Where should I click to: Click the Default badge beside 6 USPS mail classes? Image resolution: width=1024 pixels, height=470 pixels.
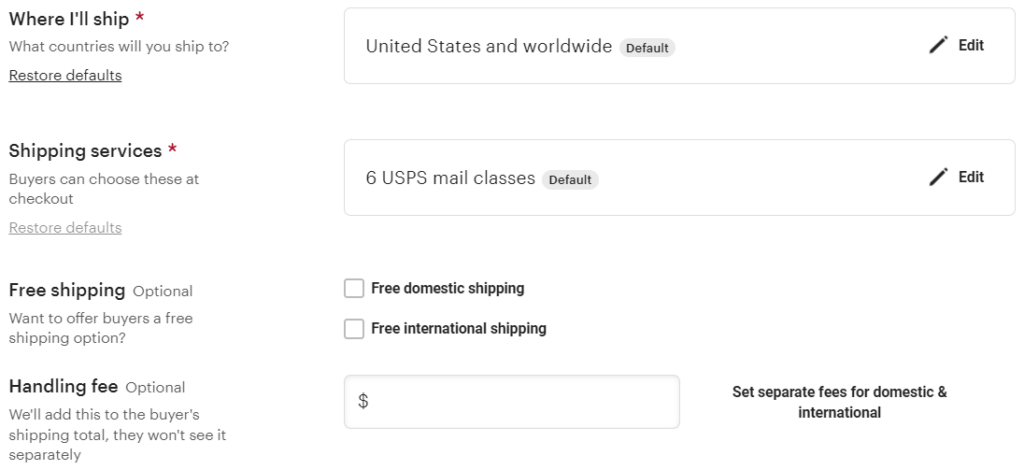[570, 180]
